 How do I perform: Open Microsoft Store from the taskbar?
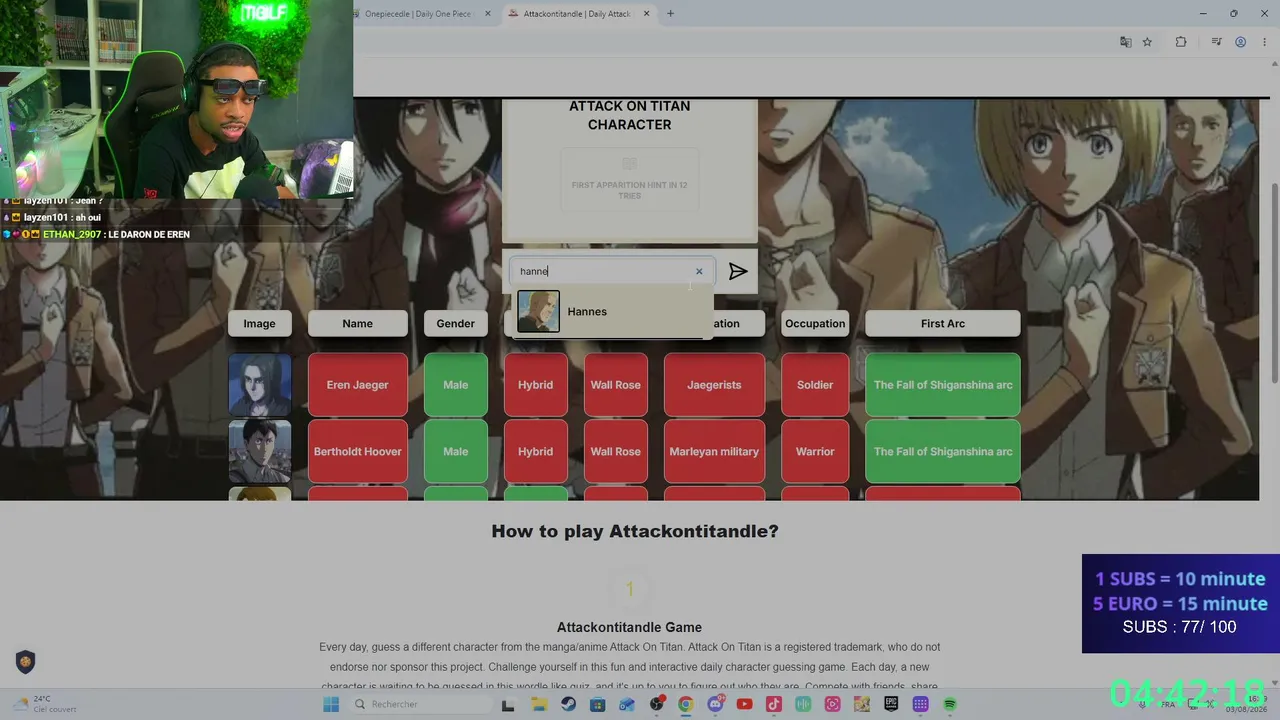597,705
